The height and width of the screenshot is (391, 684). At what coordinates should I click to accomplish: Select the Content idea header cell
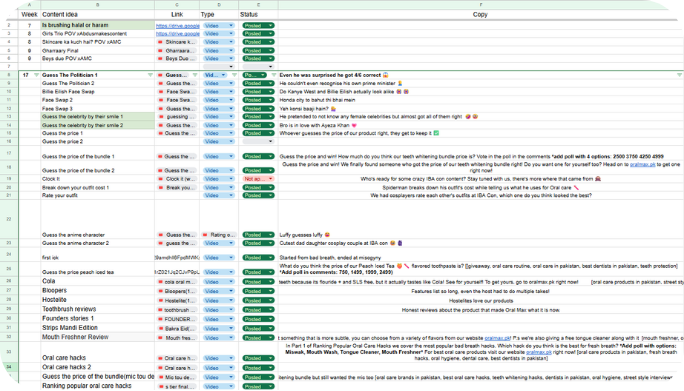point(97,14)
